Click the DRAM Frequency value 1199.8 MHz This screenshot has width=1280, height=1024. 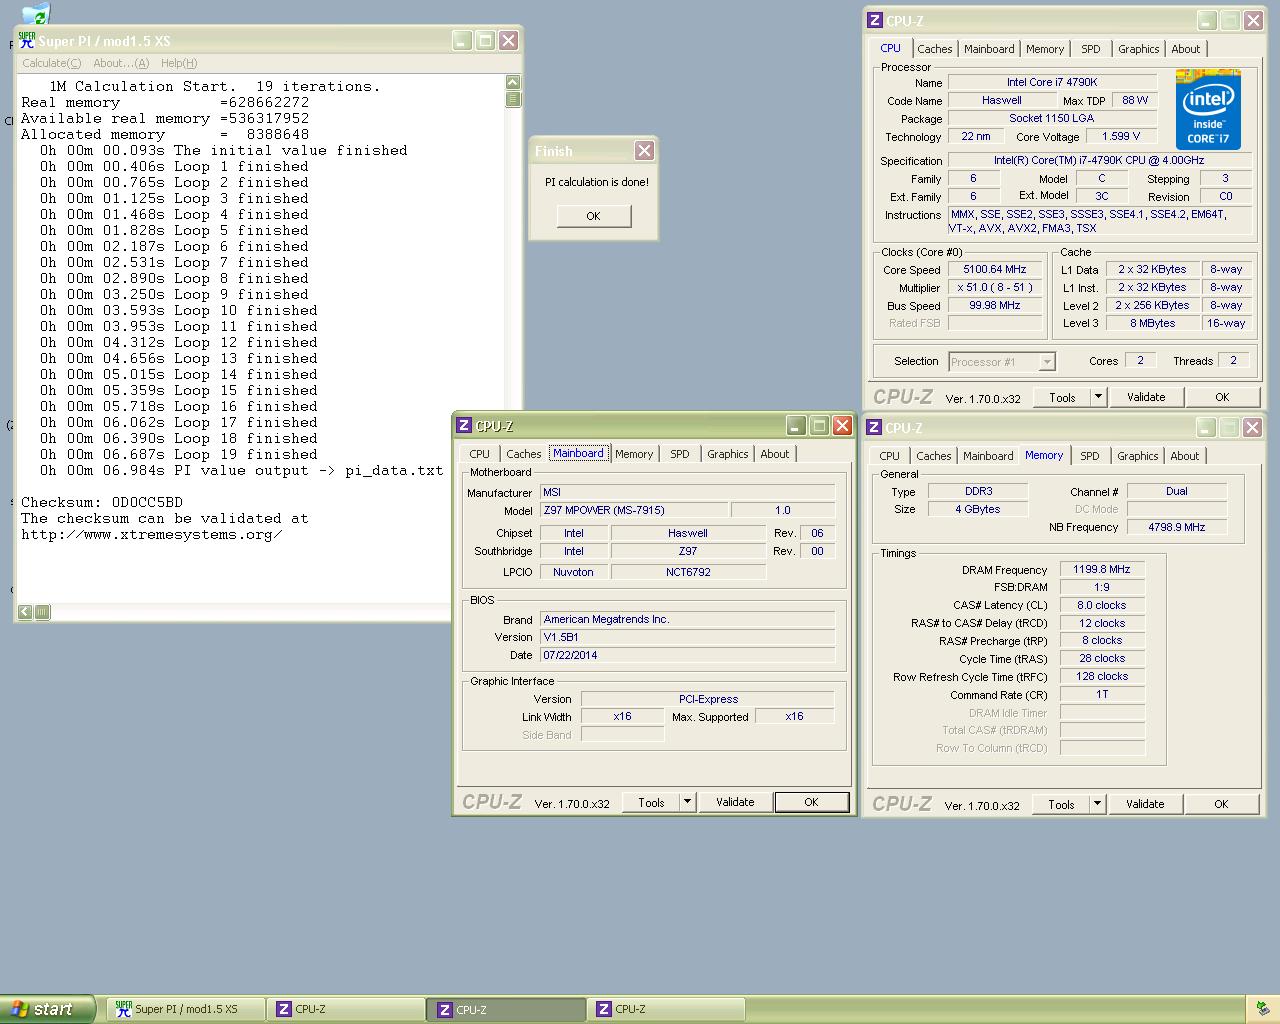tap(1102, 570)
